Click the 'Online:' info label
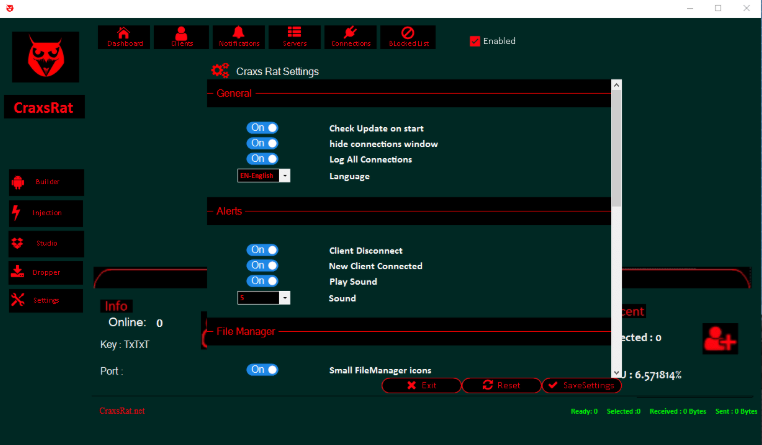 (x=127, y=323)
